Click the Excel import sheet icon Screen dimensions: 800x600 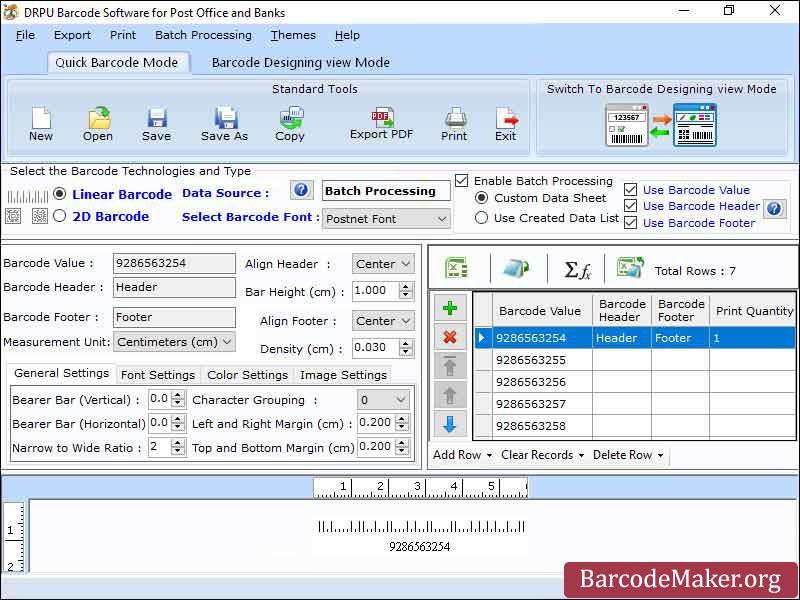pos(456,268)
